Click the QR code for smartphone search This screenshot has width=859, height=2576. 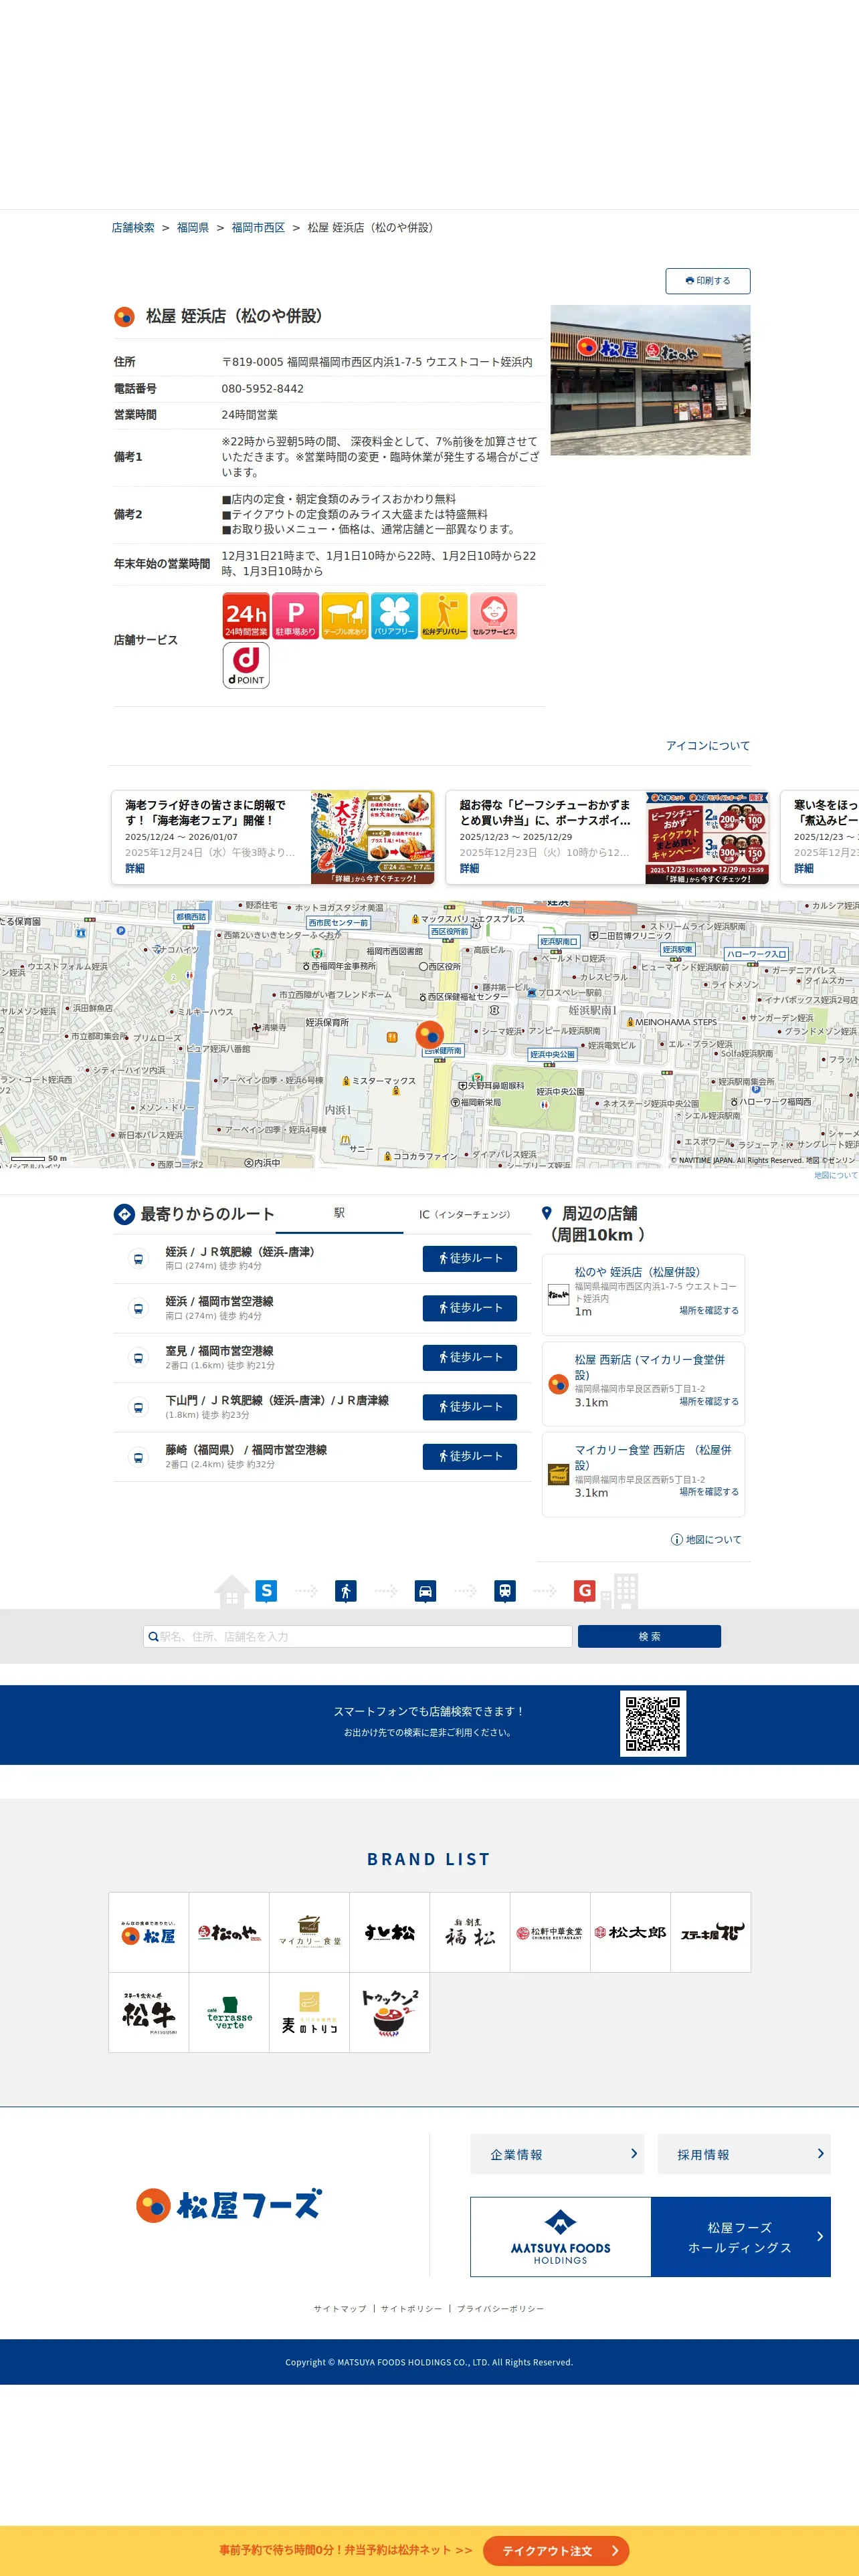pyautogui.click(x=653, y=1723)
